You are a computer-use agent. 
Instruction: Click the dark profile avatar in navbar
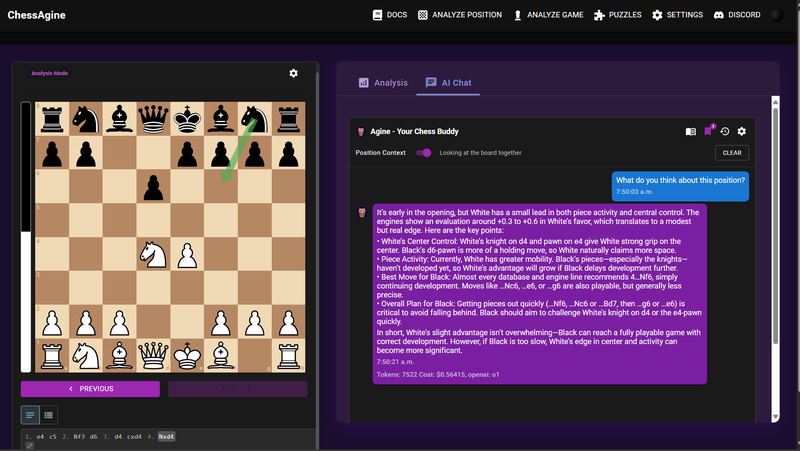pyautogui.click(x=776, y=15)
